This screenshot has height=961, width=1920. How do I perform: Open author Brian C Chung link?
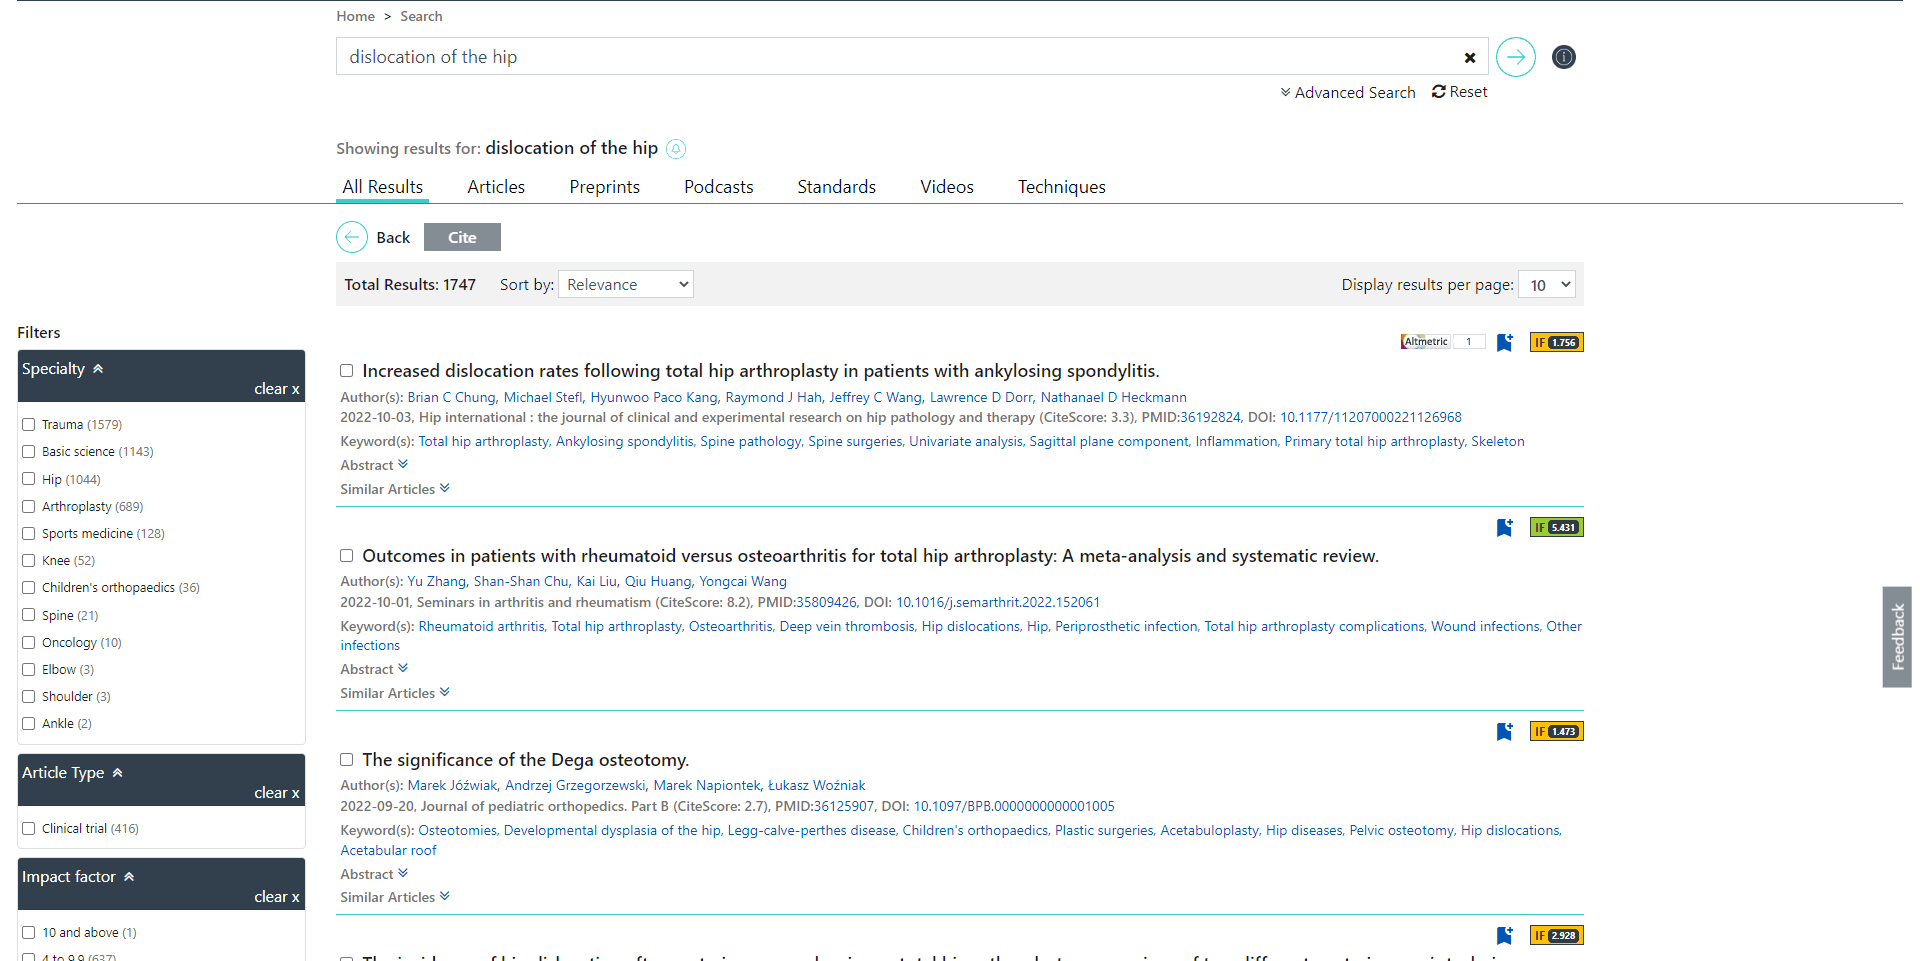click(x=451, y=397)
